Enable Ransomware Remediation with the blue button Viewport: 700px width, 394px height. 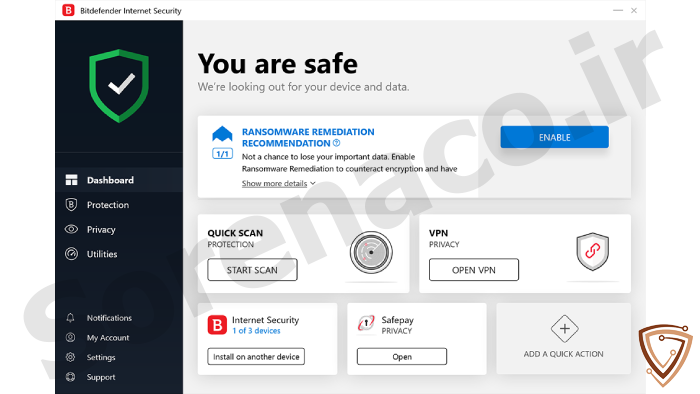pos(554,137)
